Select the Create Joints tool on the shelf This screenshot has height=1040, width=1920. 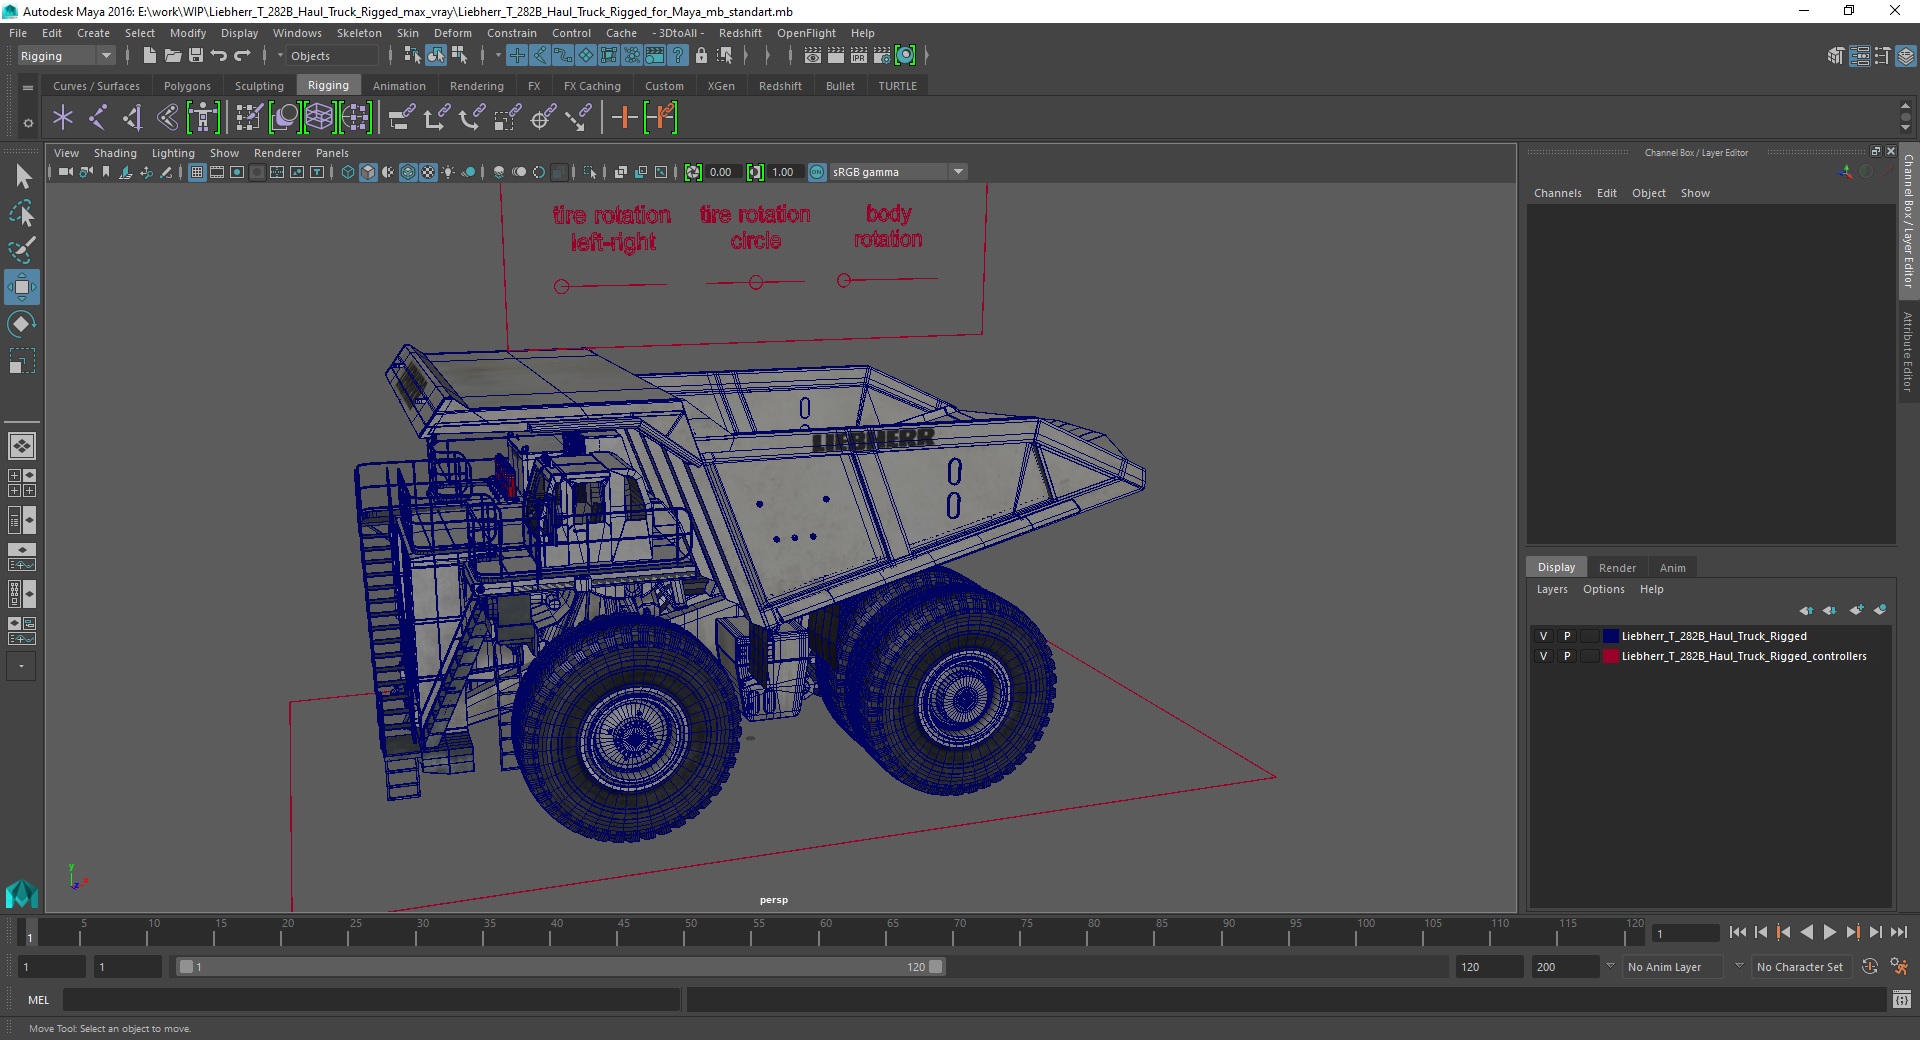point(98,118)
